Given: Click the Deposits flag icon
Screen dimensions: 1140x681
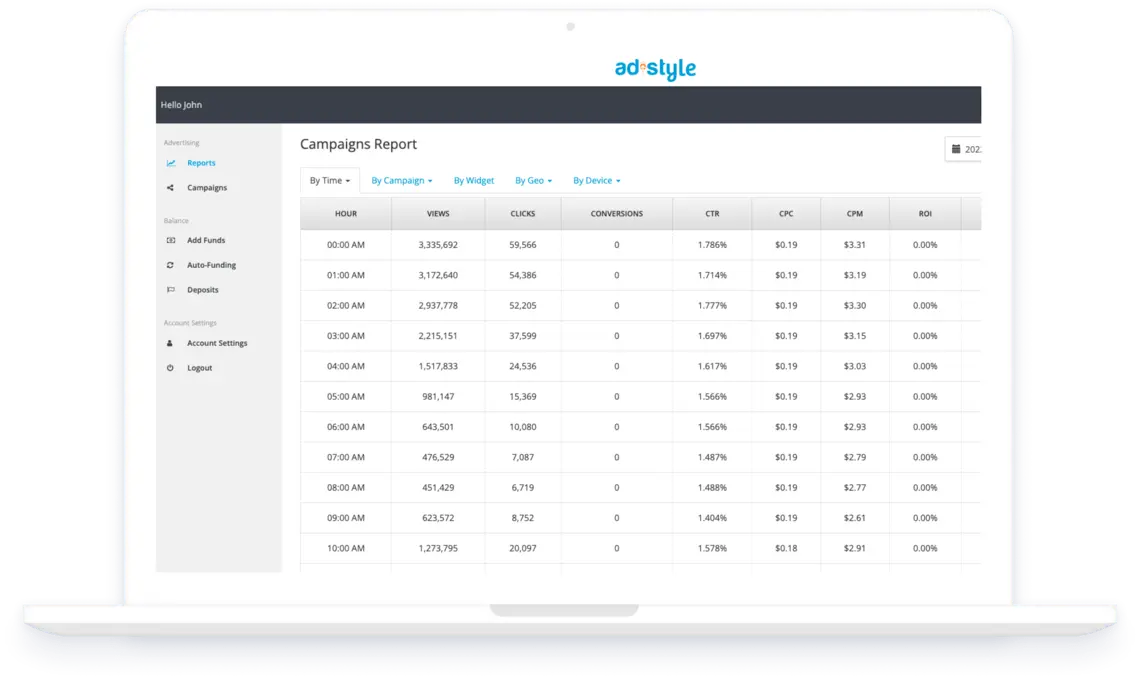Looking at the screenshot, I should click(x=171, y=290).
